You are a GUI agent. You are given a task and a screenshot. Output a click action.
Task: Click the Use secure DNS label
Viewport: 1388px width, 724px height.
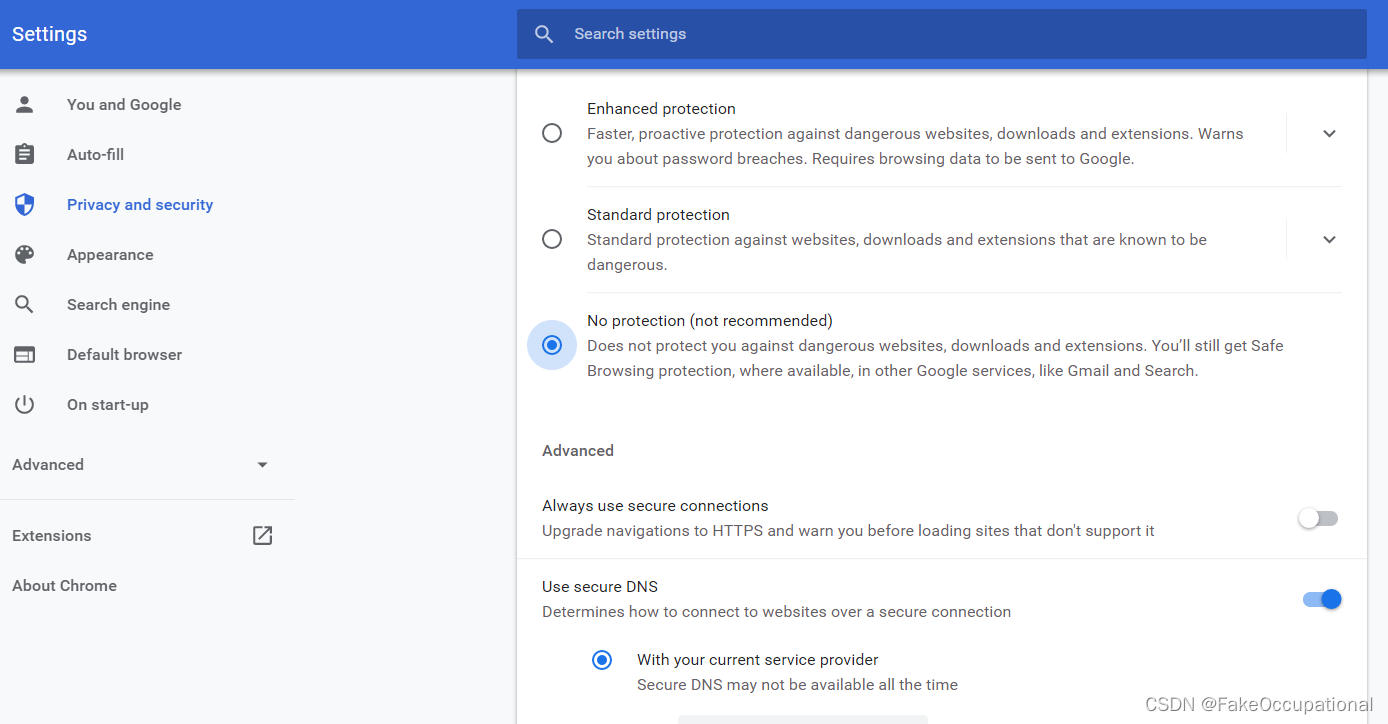click(x=600, y=586)
